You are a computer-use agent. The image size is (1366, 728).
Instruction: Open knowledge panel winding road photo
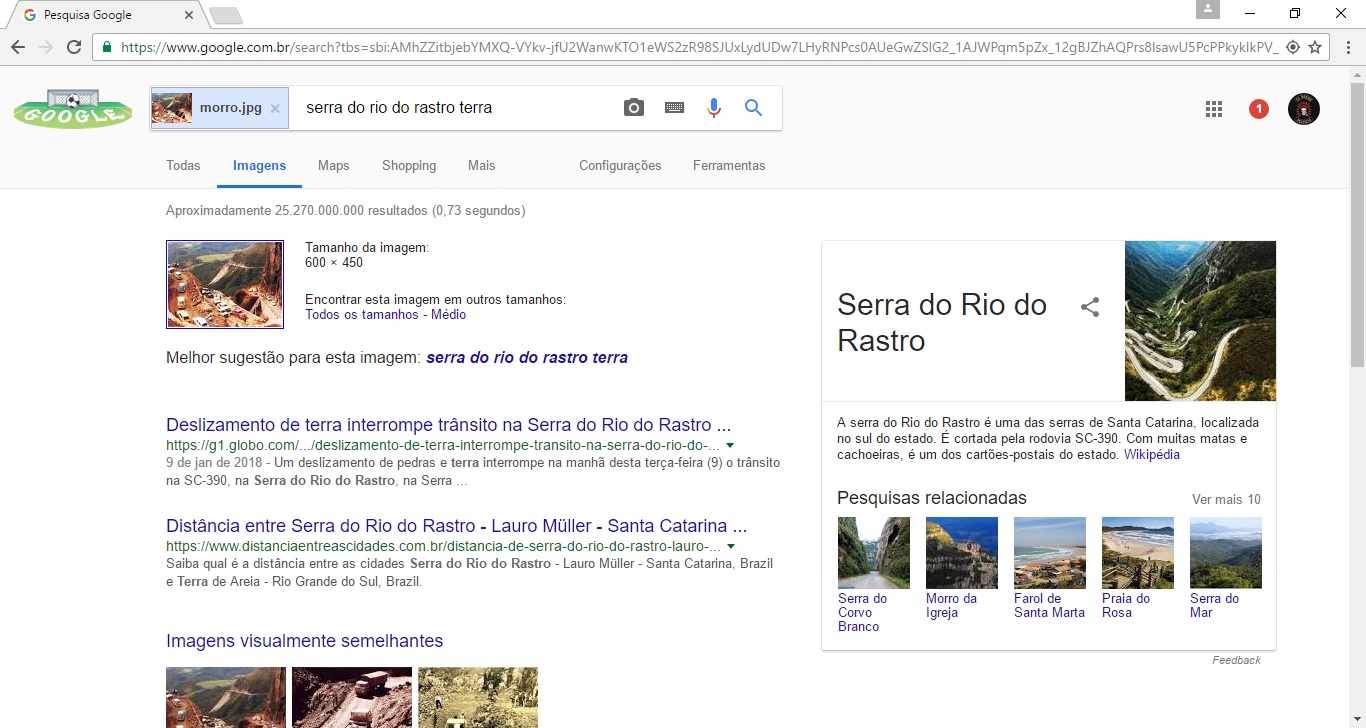pos(1200,321)
